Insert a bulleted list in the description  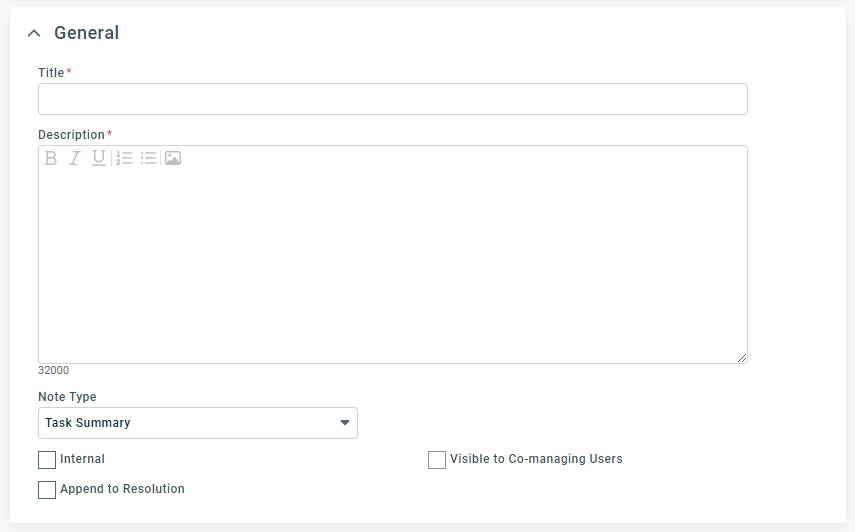(x=148, y=158)
